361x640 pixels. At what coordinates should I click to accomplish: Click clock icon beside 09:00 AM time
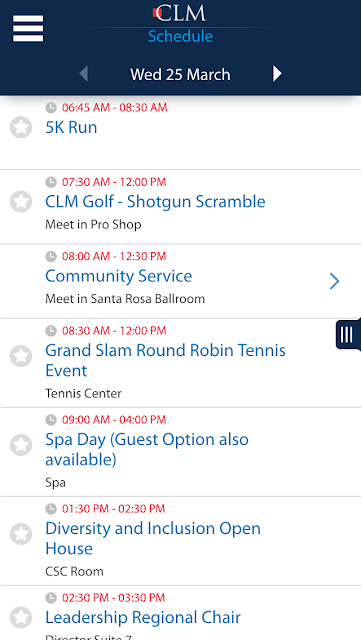pos(51,420)
